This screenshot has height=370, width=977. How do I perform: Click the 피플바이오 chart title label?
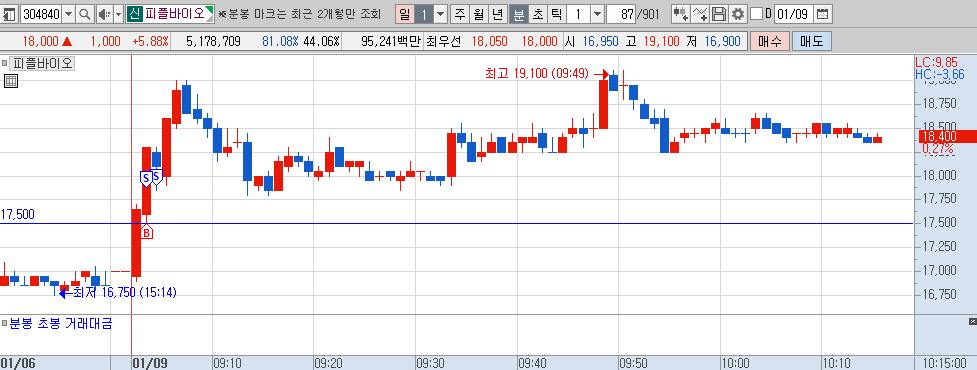pos(41,63)
